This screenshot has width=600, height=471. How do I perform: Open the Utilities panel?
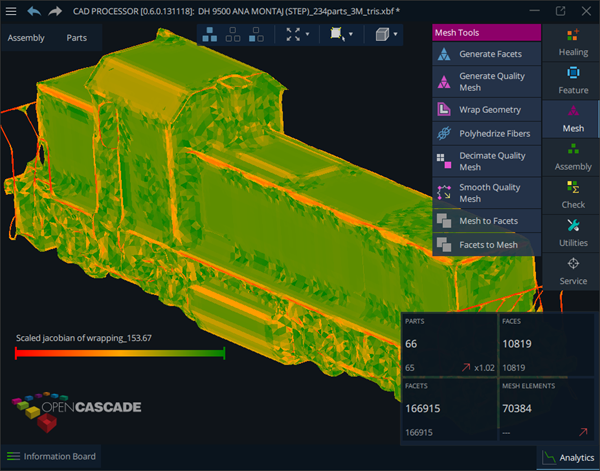(573, 233)
